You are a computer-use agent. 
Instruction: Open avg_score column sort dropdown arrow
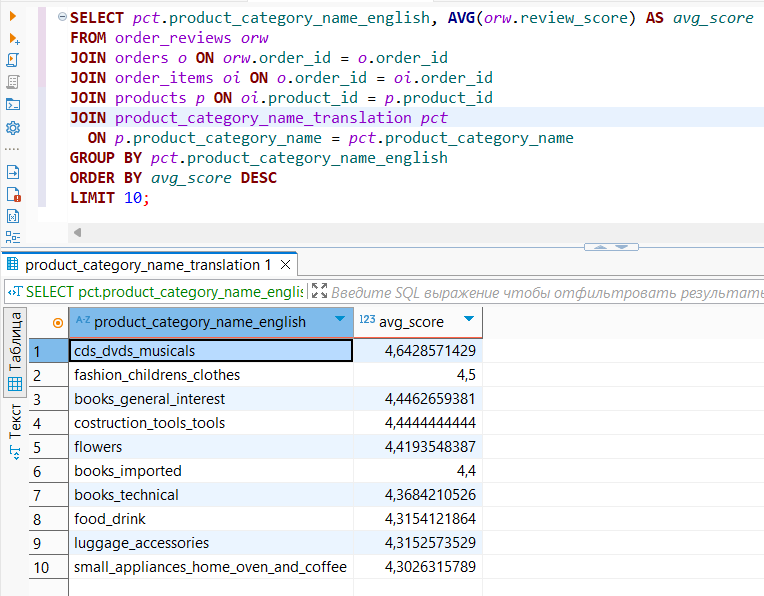469,320
